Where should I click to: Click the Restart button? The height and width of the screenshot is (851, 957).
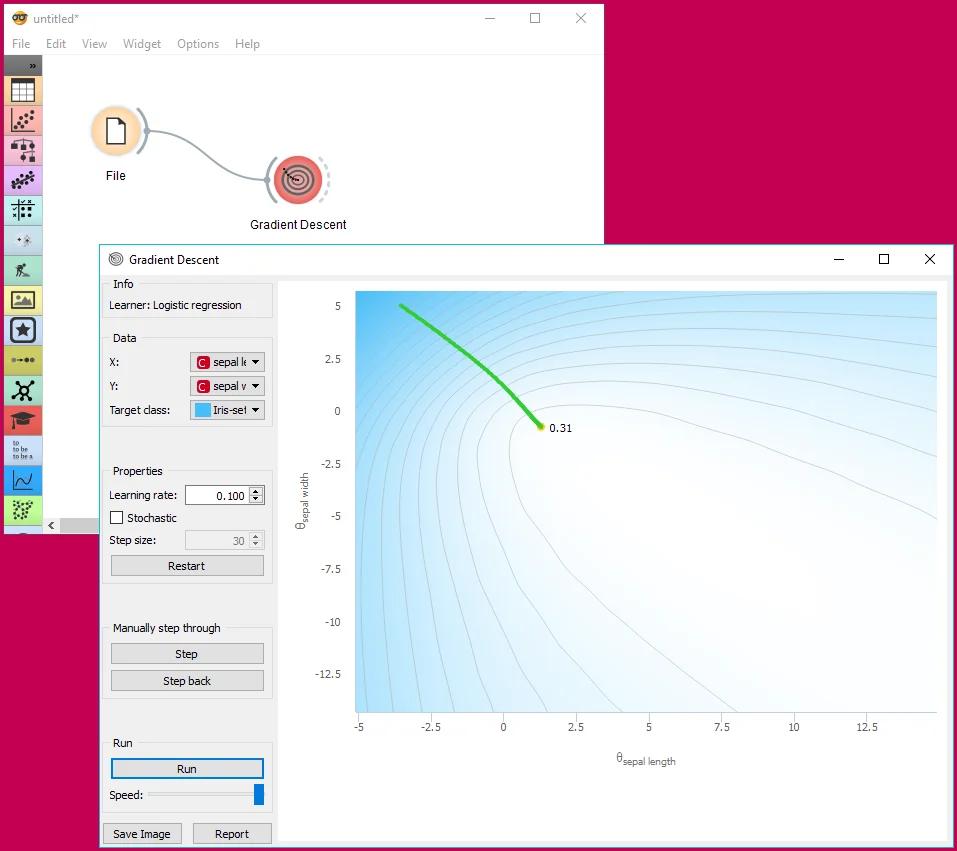(x=187, y=566)
